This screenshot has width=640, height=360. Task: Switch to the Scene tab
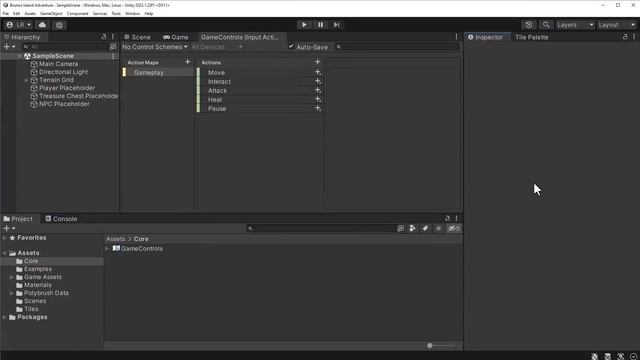click(138, 37)
